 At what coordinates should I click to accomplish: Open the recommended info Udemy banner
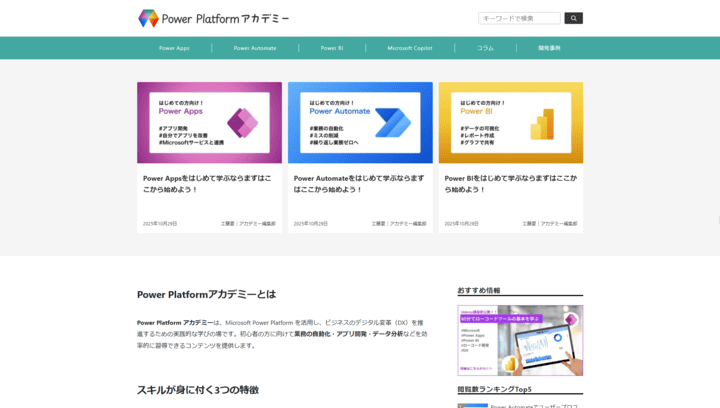[x=520, y=341]
